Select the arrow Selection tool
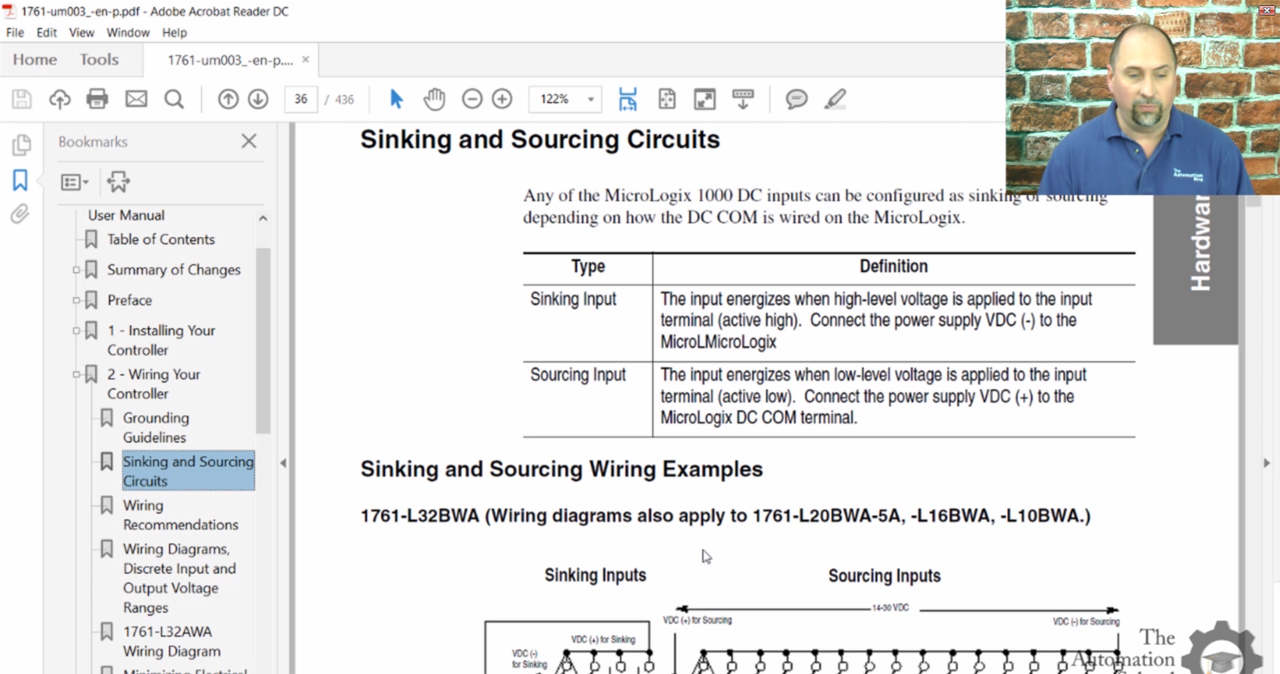Screen dimensions: 1280x674 tap(396, 99)
